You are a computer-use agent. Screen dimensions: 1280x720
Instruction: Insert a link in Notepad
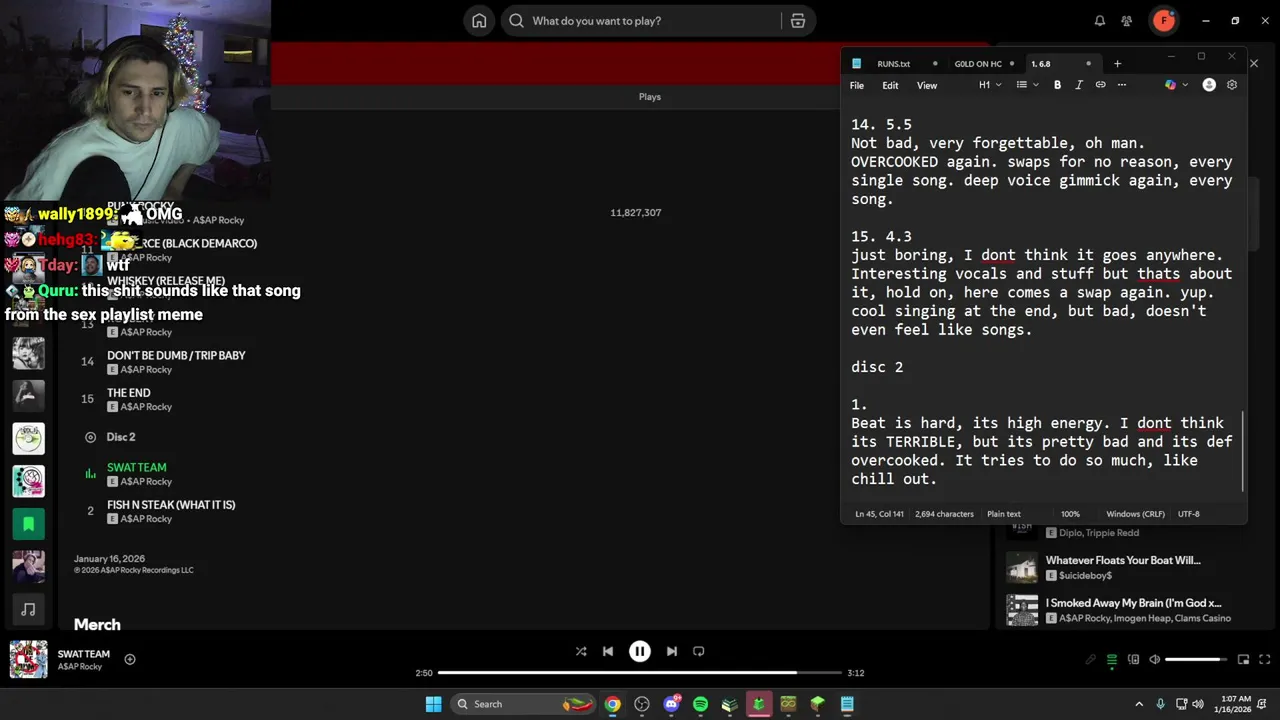[1100, 85]
